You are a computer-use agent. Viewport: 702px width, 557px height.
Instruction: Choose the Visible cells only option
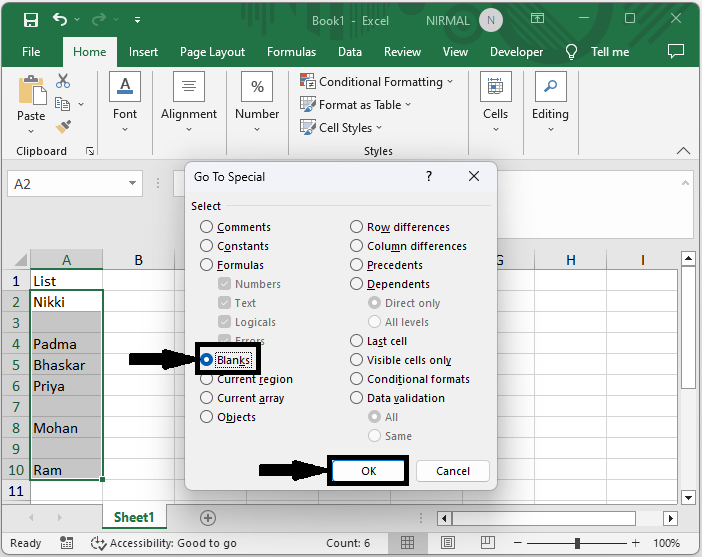(x=401, y=360)
